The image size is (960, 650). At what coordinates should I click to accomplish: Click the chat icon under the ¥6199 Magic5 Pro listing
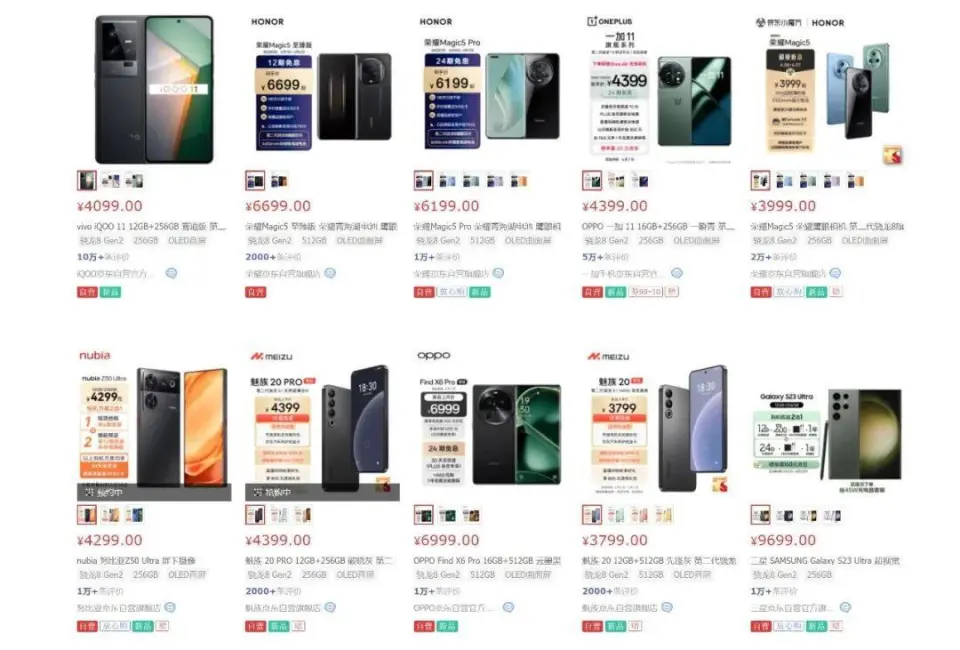(x=498, y=273)
